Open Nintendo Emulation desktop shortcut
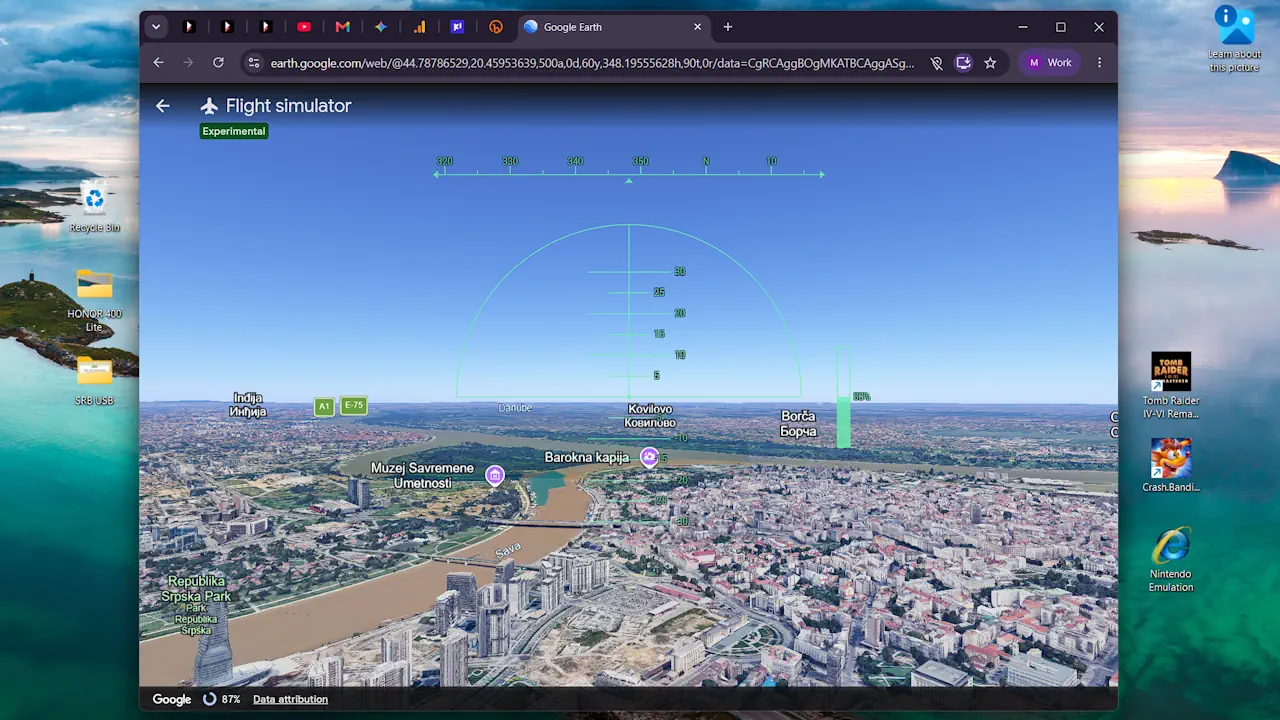 (x=1171, y=559)
